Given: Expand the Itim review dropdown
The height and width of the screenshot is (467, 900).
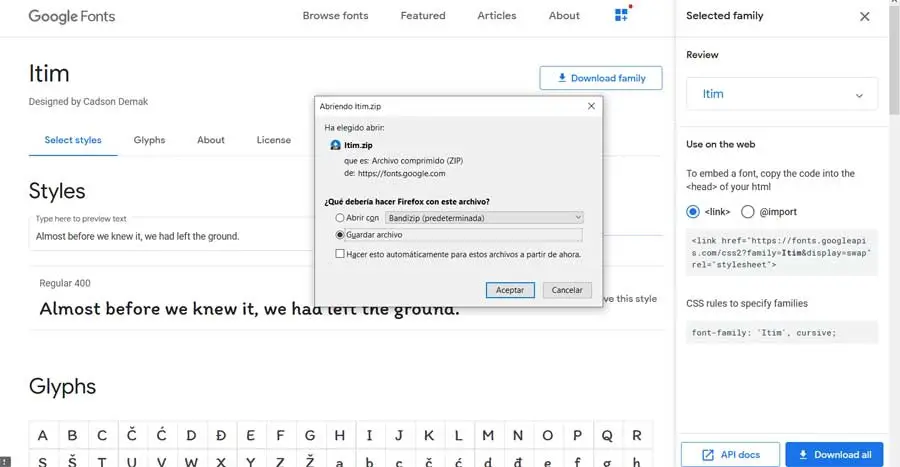Looking at the screenshot, I should point(782,94).
